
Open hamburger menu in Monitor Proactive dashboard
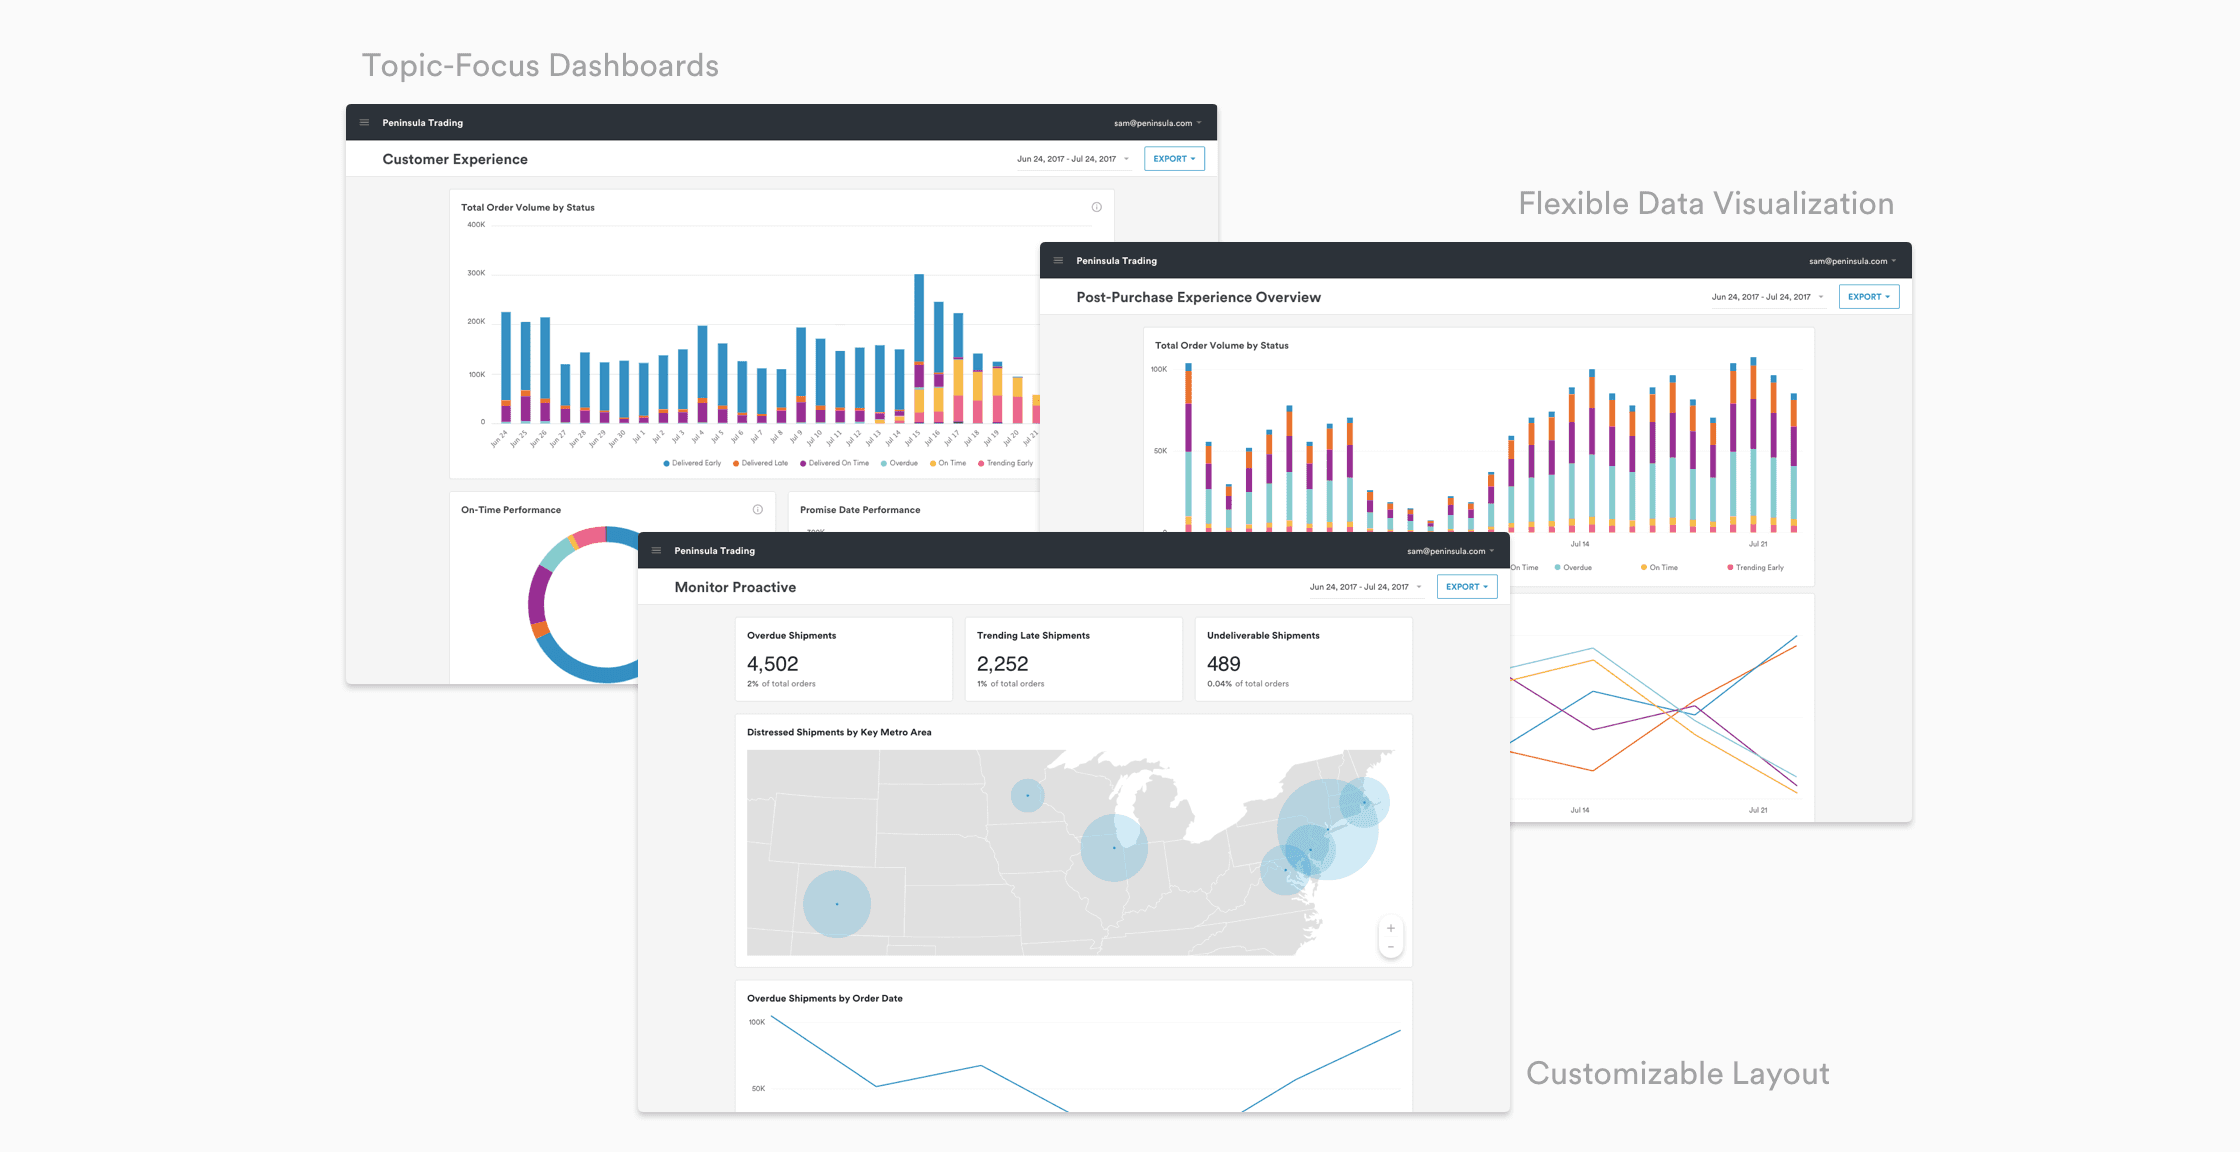(x=656, y=551)
